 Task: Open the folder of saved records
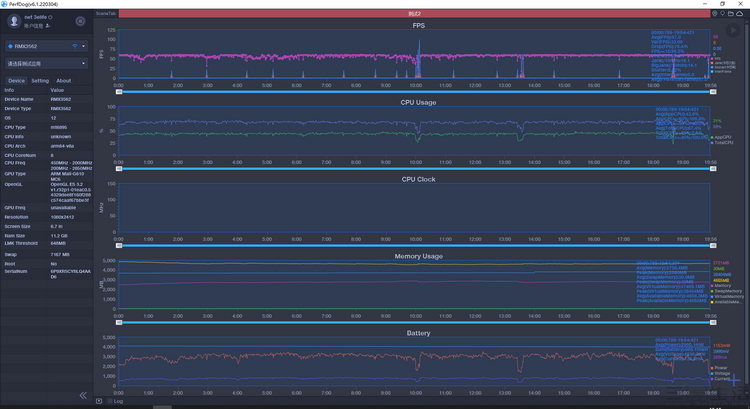tap(731, 13)
